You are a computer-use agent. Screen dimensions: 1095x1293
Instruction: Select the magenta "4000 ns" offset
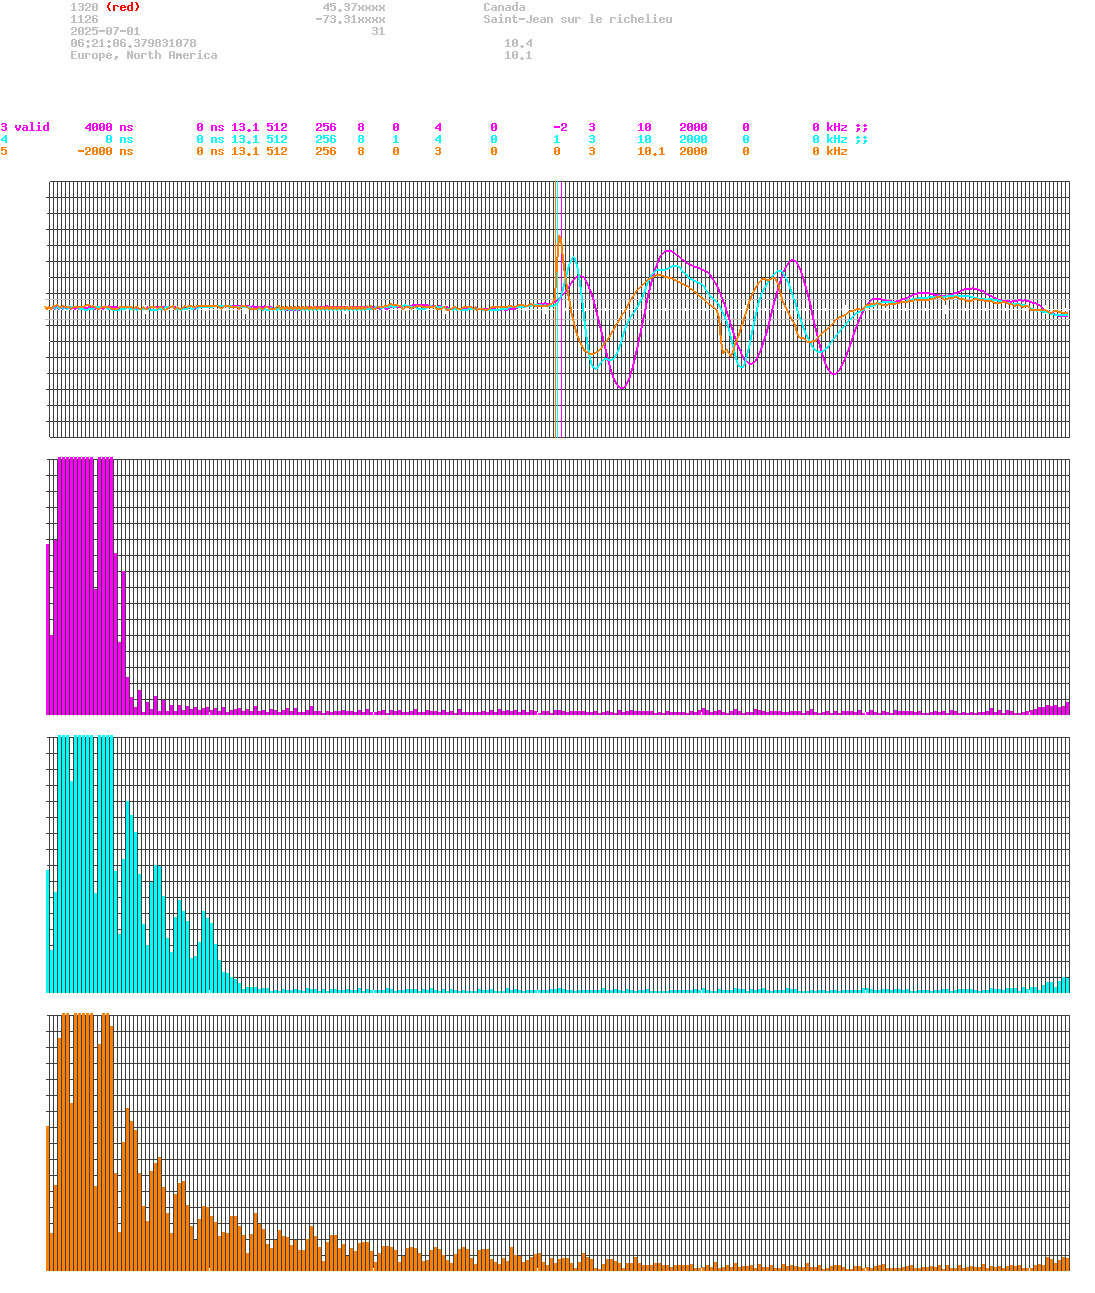(x=109, y=127)
